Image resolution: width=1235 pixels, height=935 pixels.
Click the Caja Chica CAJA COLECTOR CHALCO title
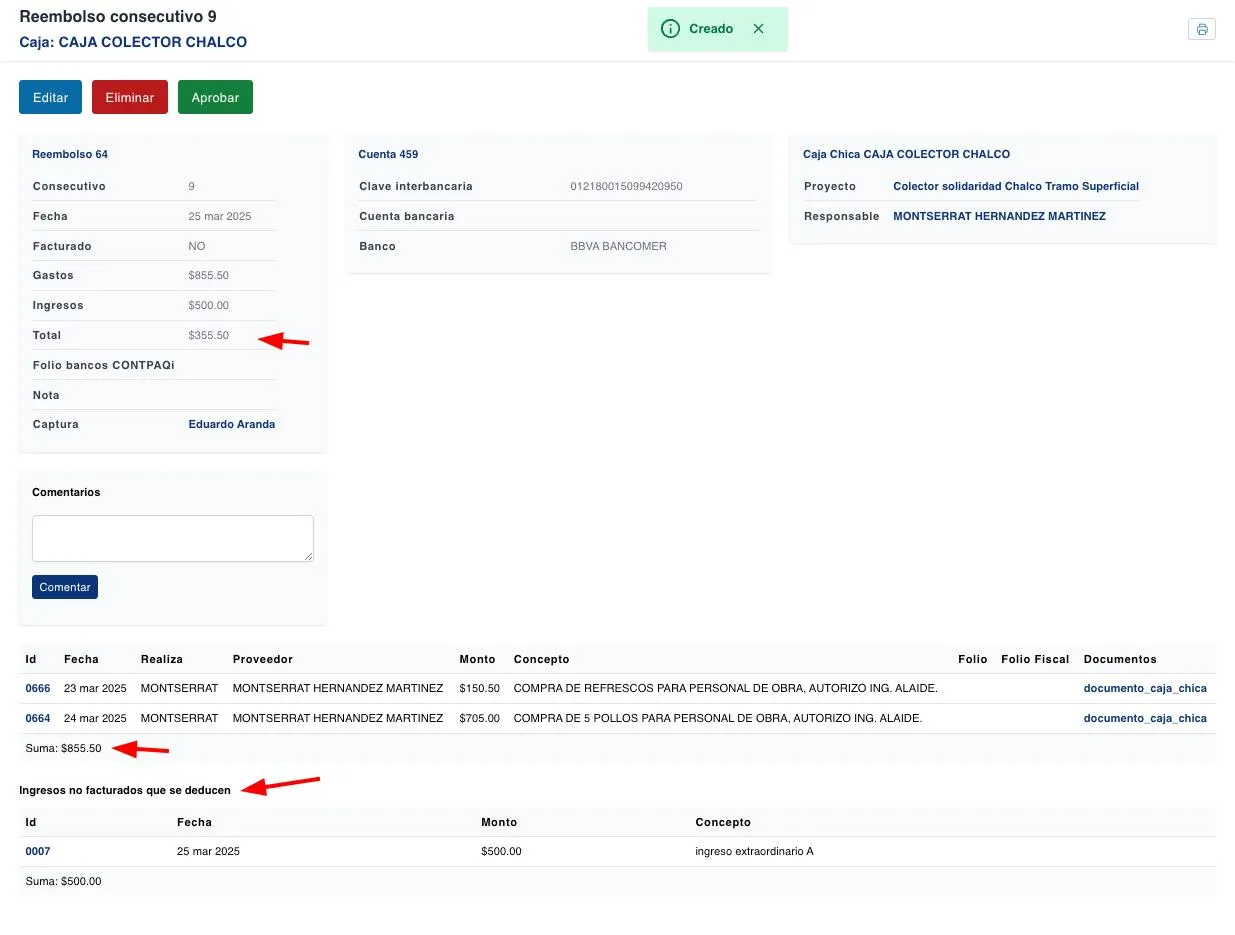click(906, 154)
